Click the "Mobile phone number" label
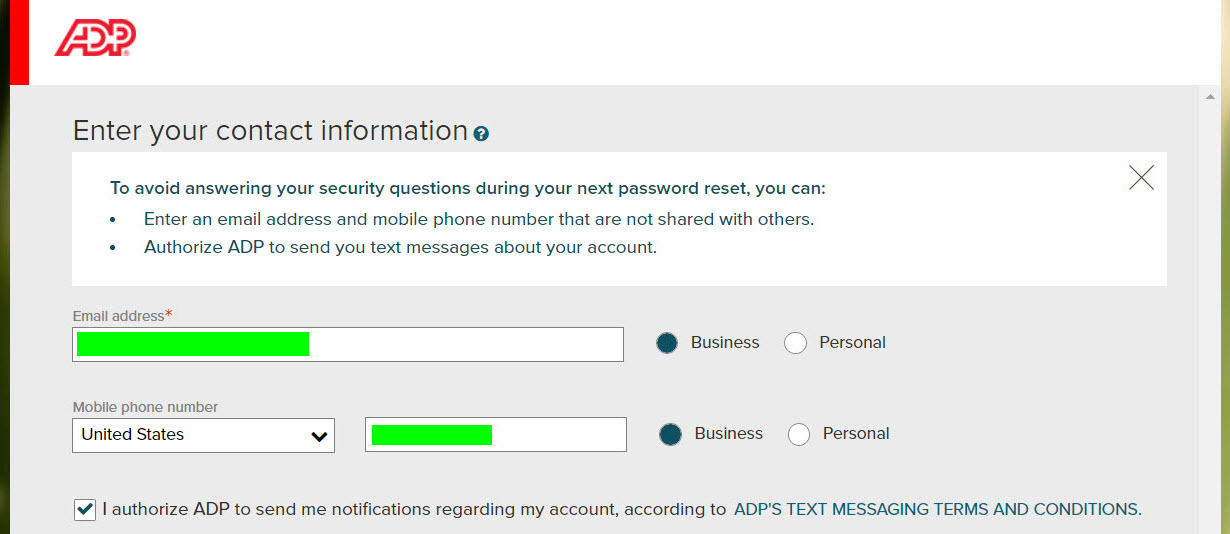Image resolution: width=1230 pixels, height=534 pixels. (x=145, y=407)
